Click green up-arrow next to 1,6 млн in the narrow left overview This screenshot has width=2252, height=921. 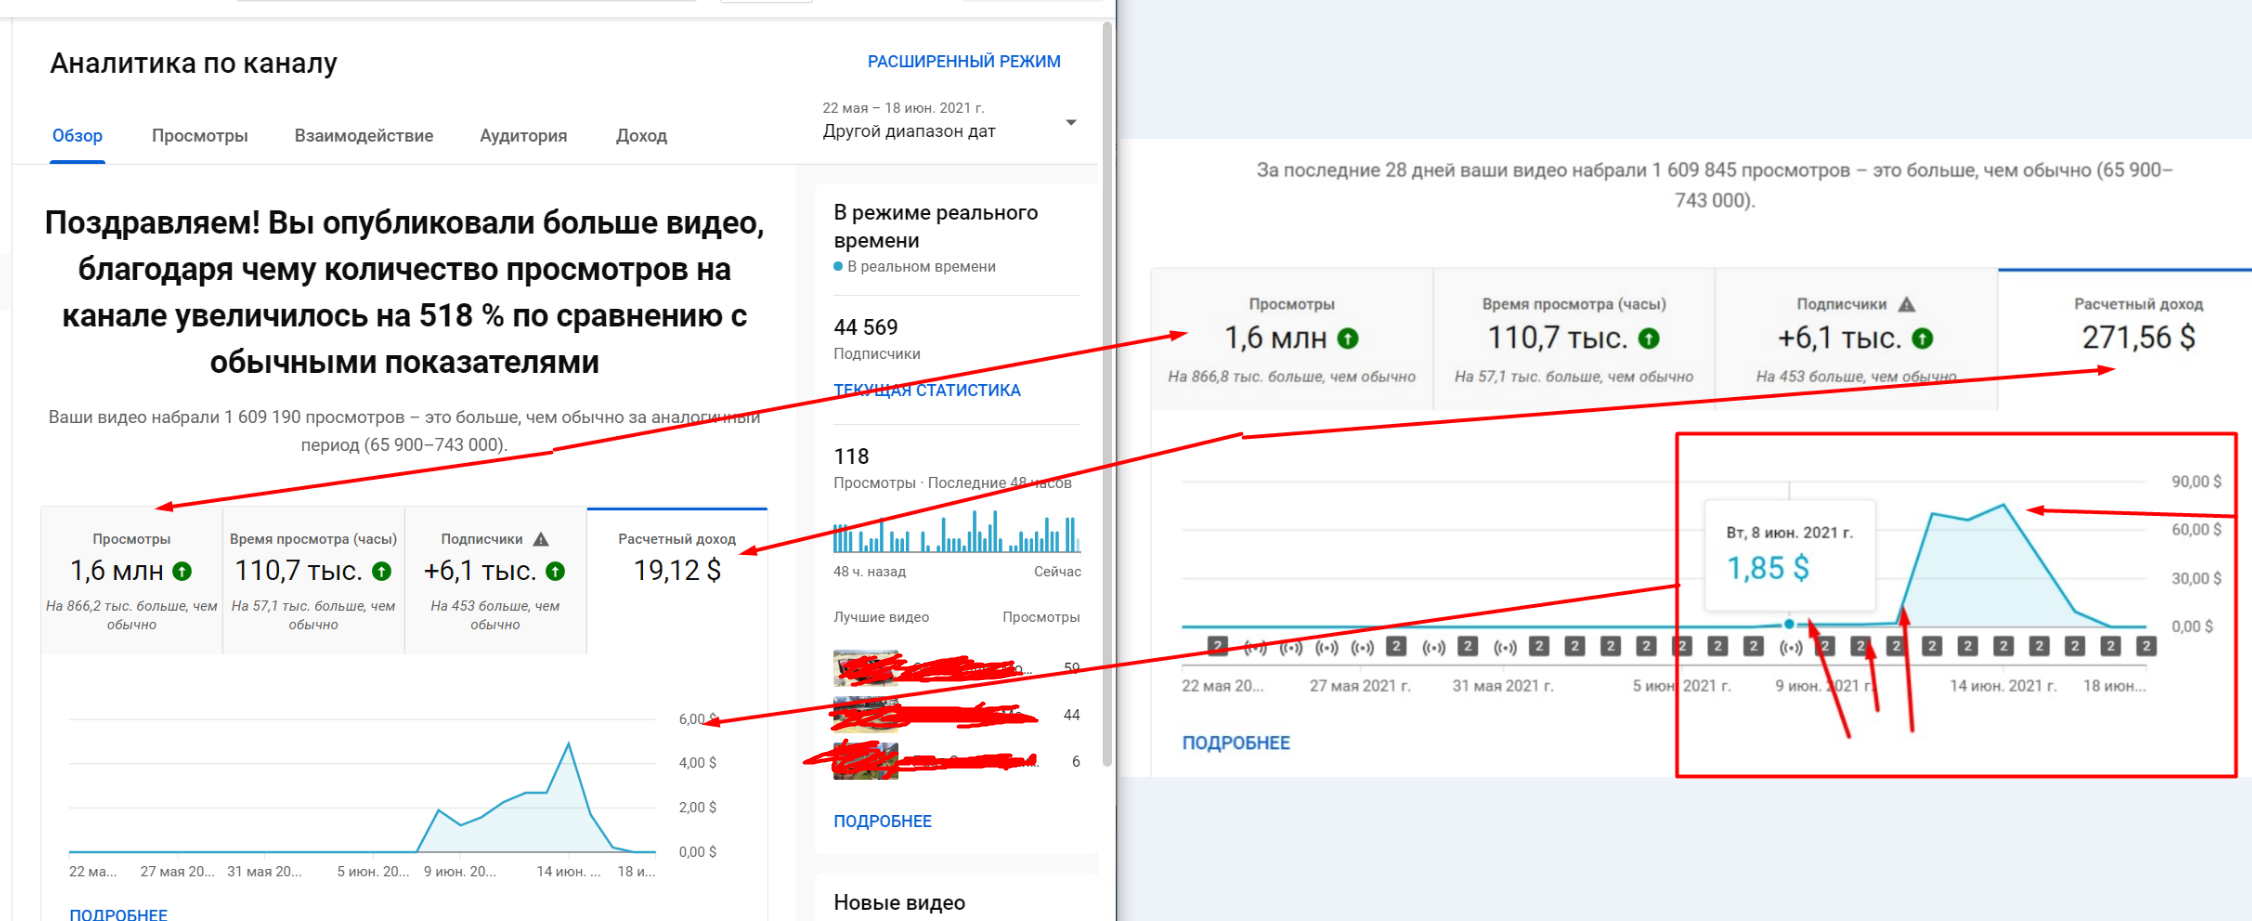[182, 571]
